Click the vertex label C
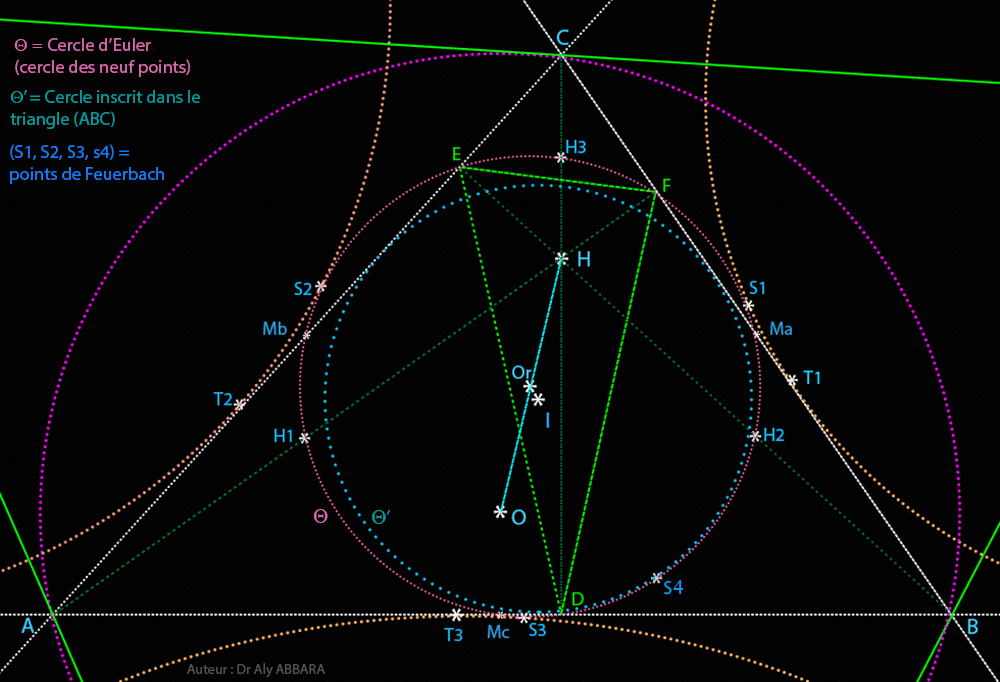This screenshot has height=682, width=1000. (562, 38)
